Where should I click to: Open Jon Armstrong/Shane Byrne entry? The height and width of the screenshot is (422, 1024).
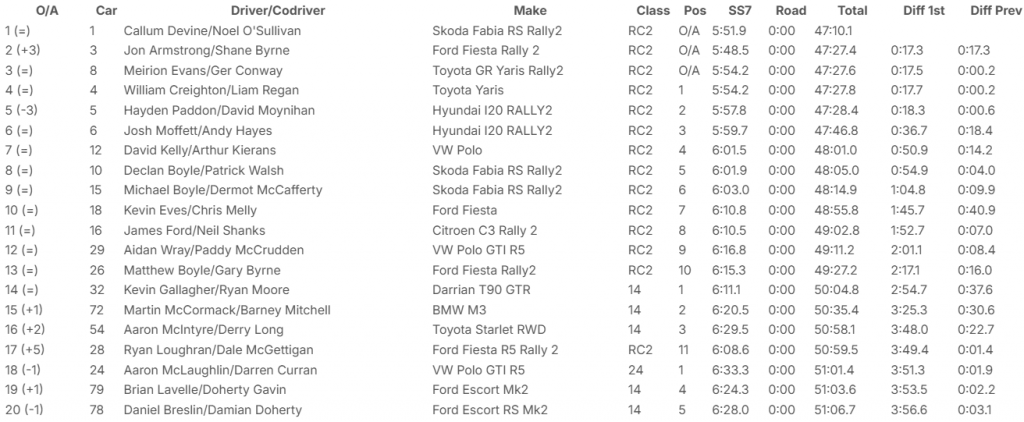(208, 50)
